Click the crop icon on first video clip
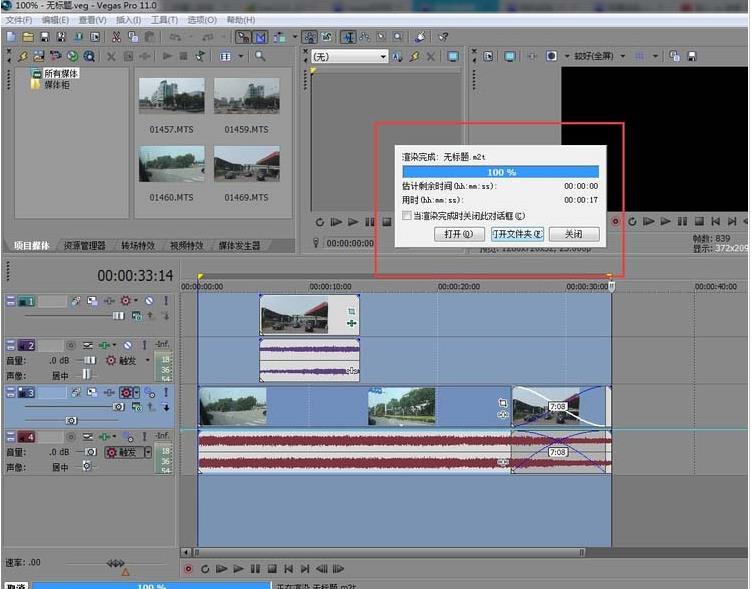The height and width of the screenshot is (589, 753). (351, 312)
